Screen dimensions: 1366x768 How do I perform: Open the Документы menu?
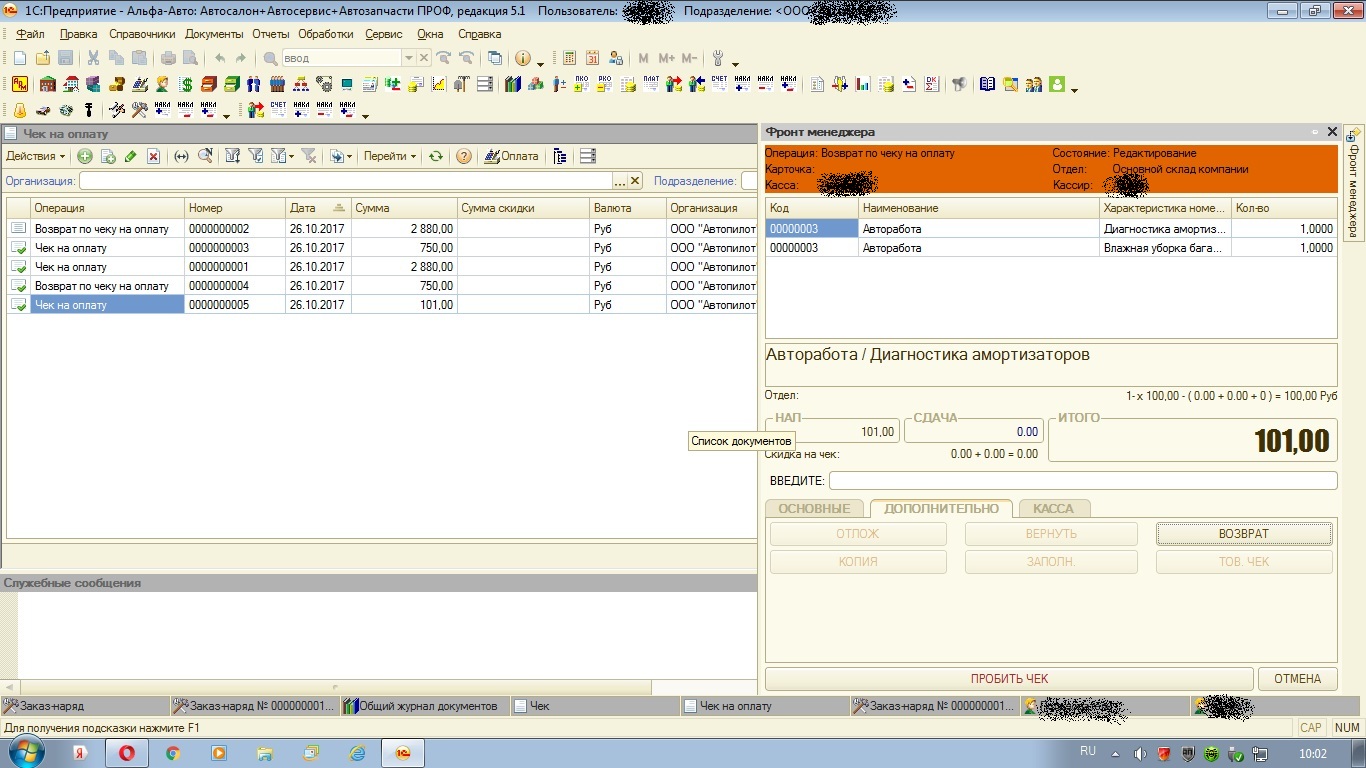pyautogui.click(x=214, y=34)
